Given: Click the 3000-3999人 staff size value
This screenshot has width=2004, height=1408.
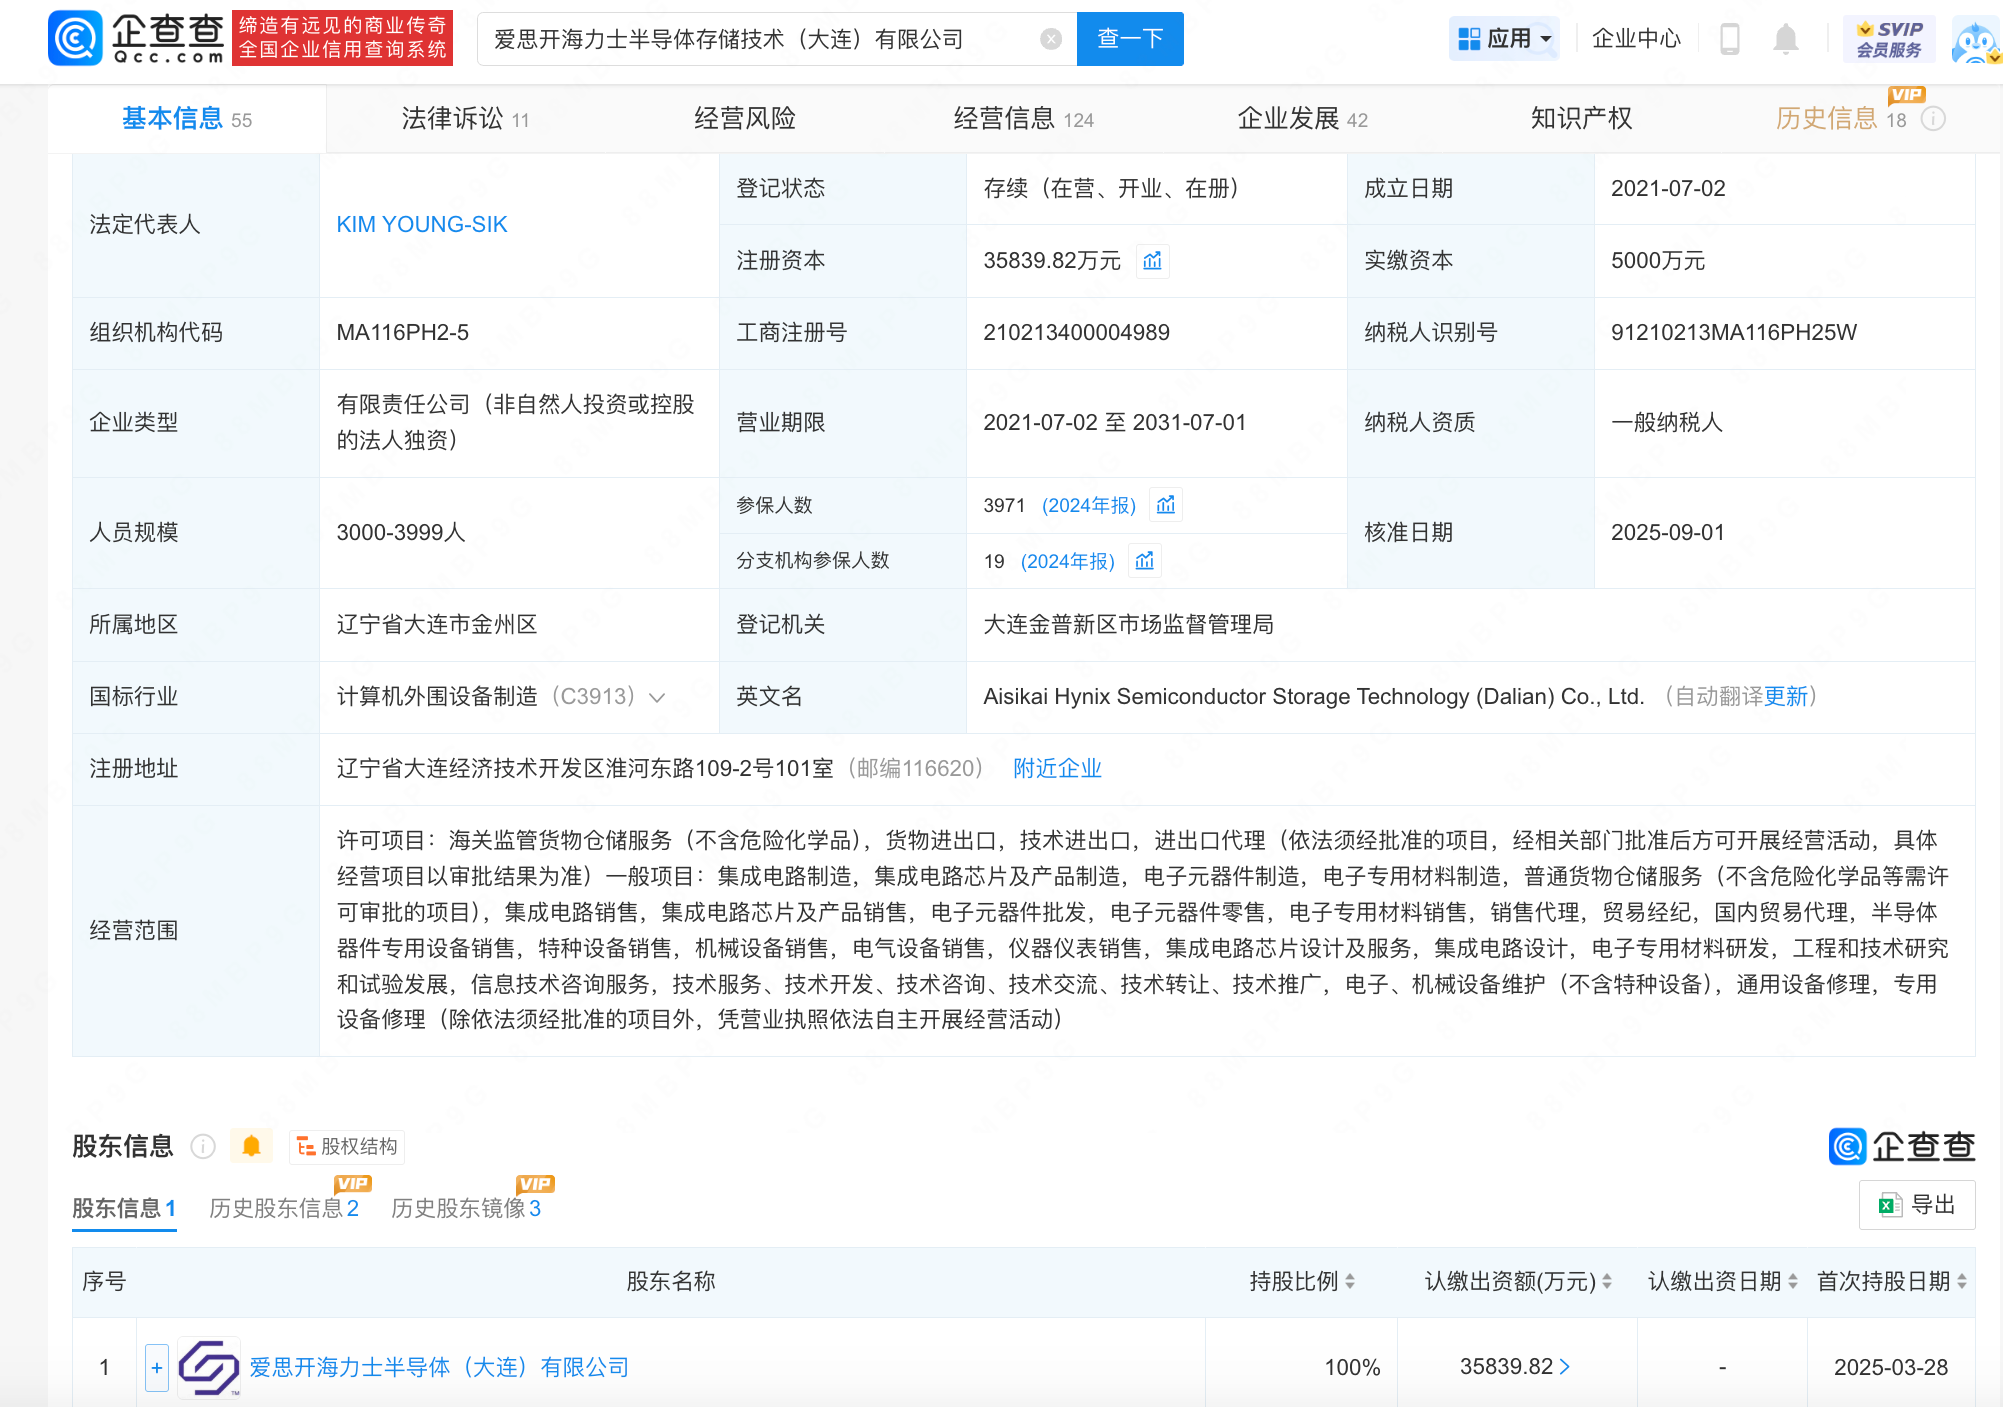Looking at the screenshot, I should pos(400,532).
